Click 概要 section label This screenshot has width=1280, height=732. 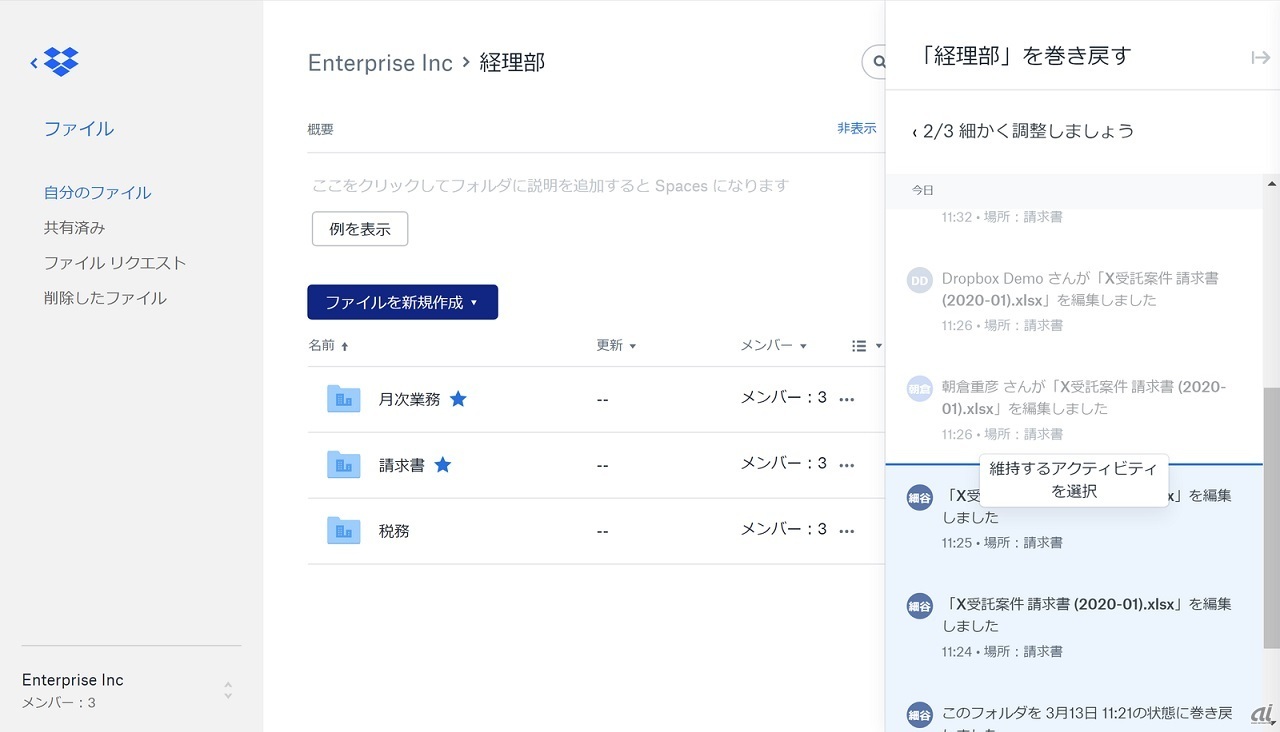click(321, 130)
